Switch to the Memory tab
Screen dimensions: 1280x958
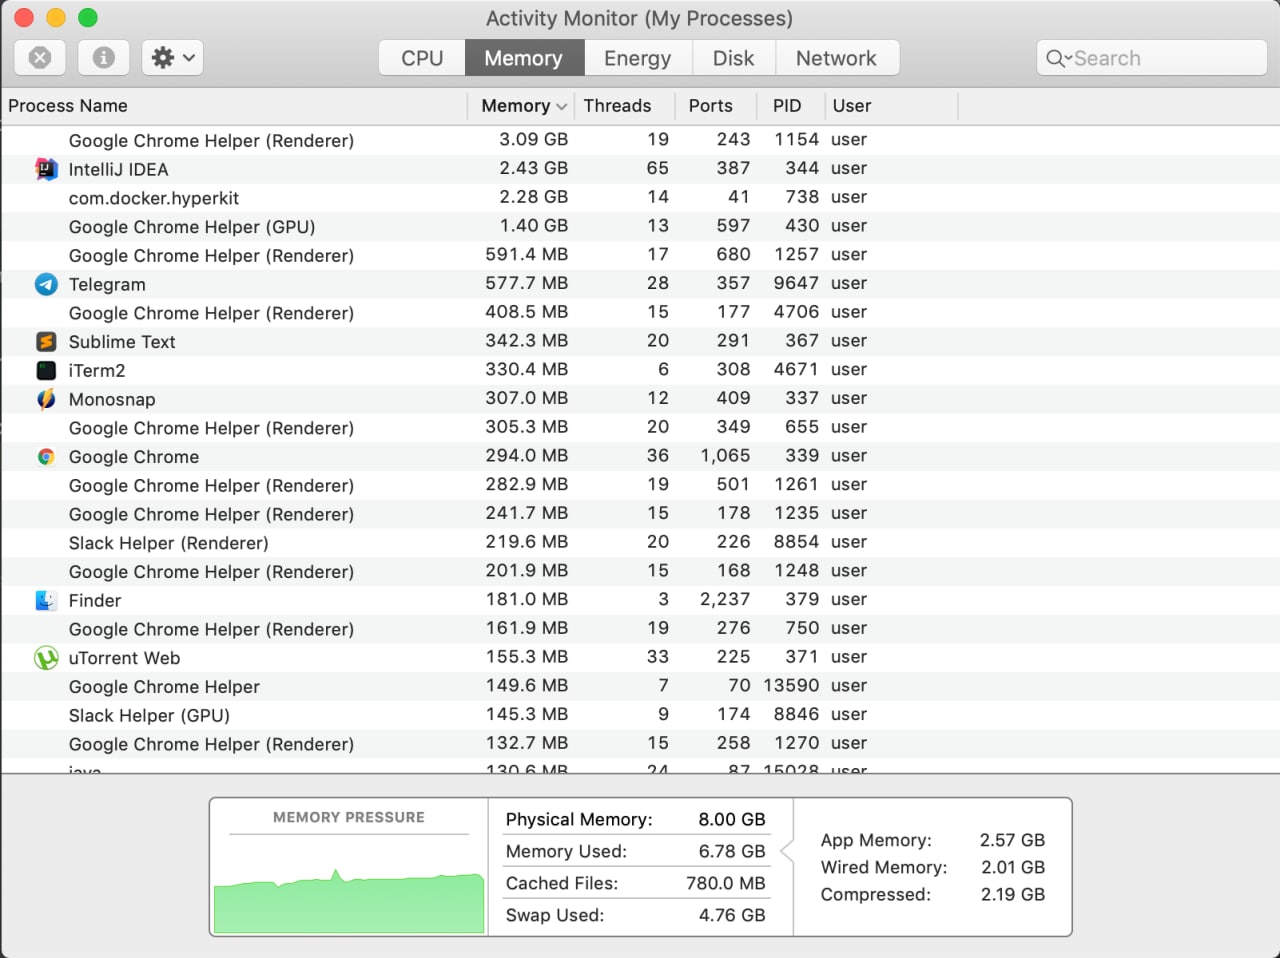[x=523, y=58]
